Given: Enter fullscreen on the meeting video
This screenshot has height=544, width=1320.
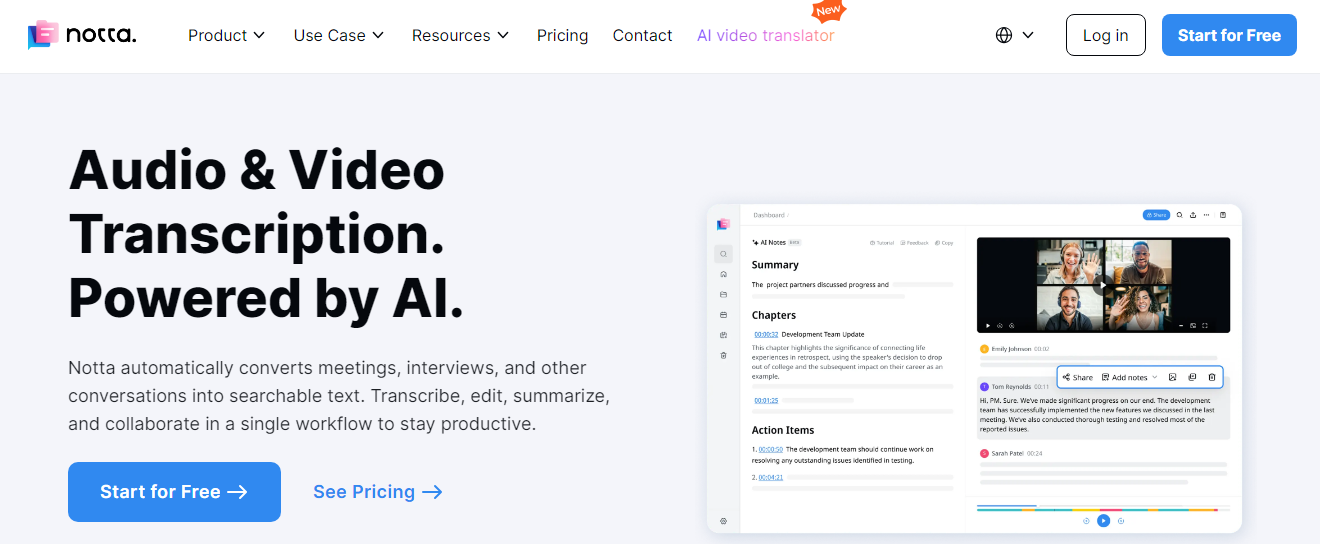Looking at the screenshot, I should 1205,326.
